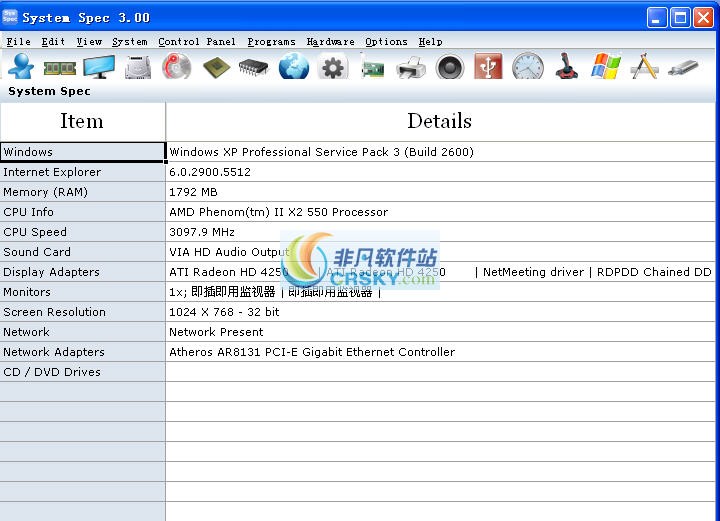Open the clock time icon
The height and width of the screenshot is (521, 720).
[x=528, y=67]
